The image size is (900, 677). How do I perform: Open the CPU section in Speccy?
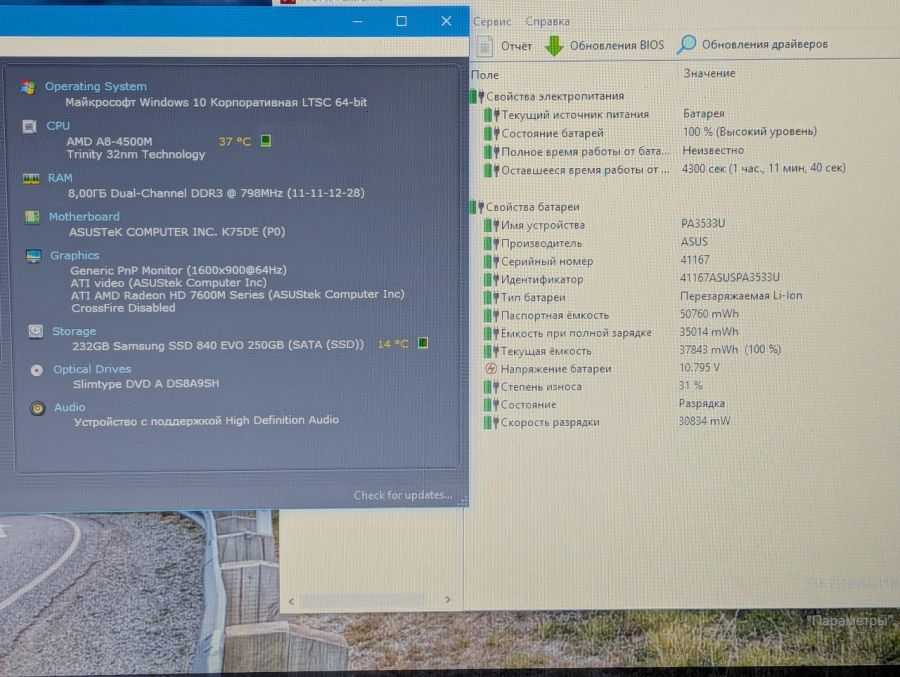coord(58,125)
